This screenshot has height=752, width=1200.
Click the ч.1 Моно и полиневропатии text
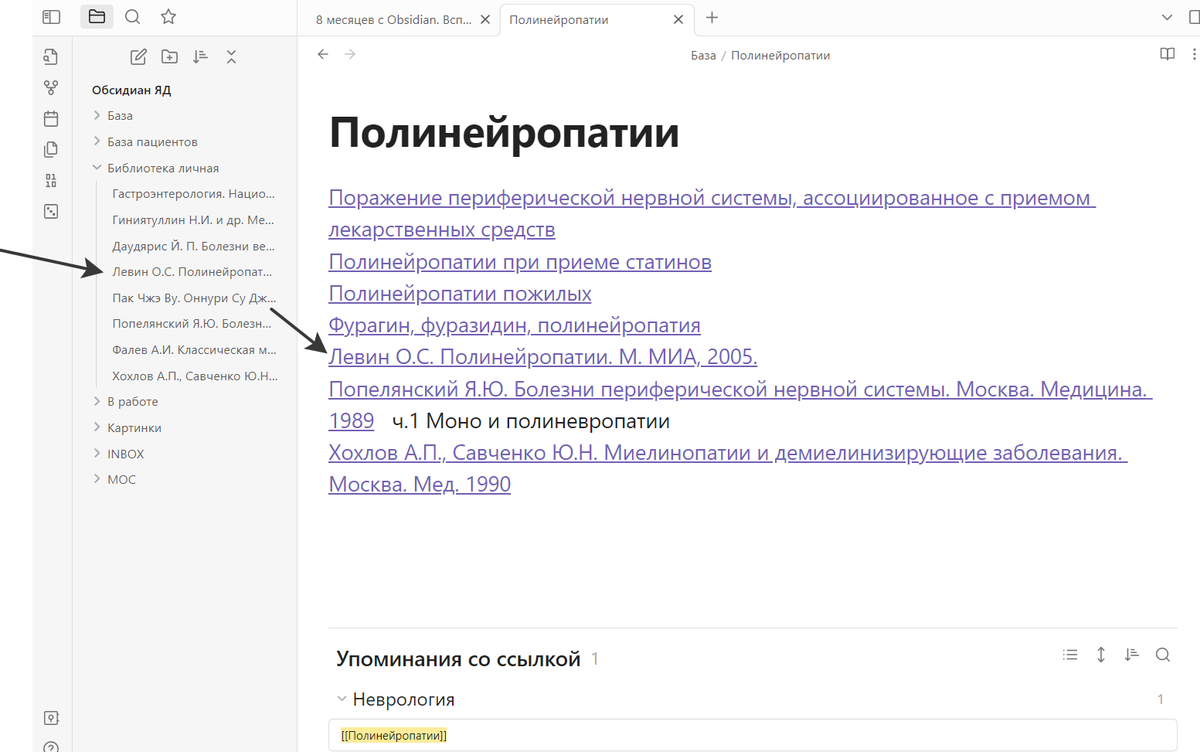coord(530,421)
